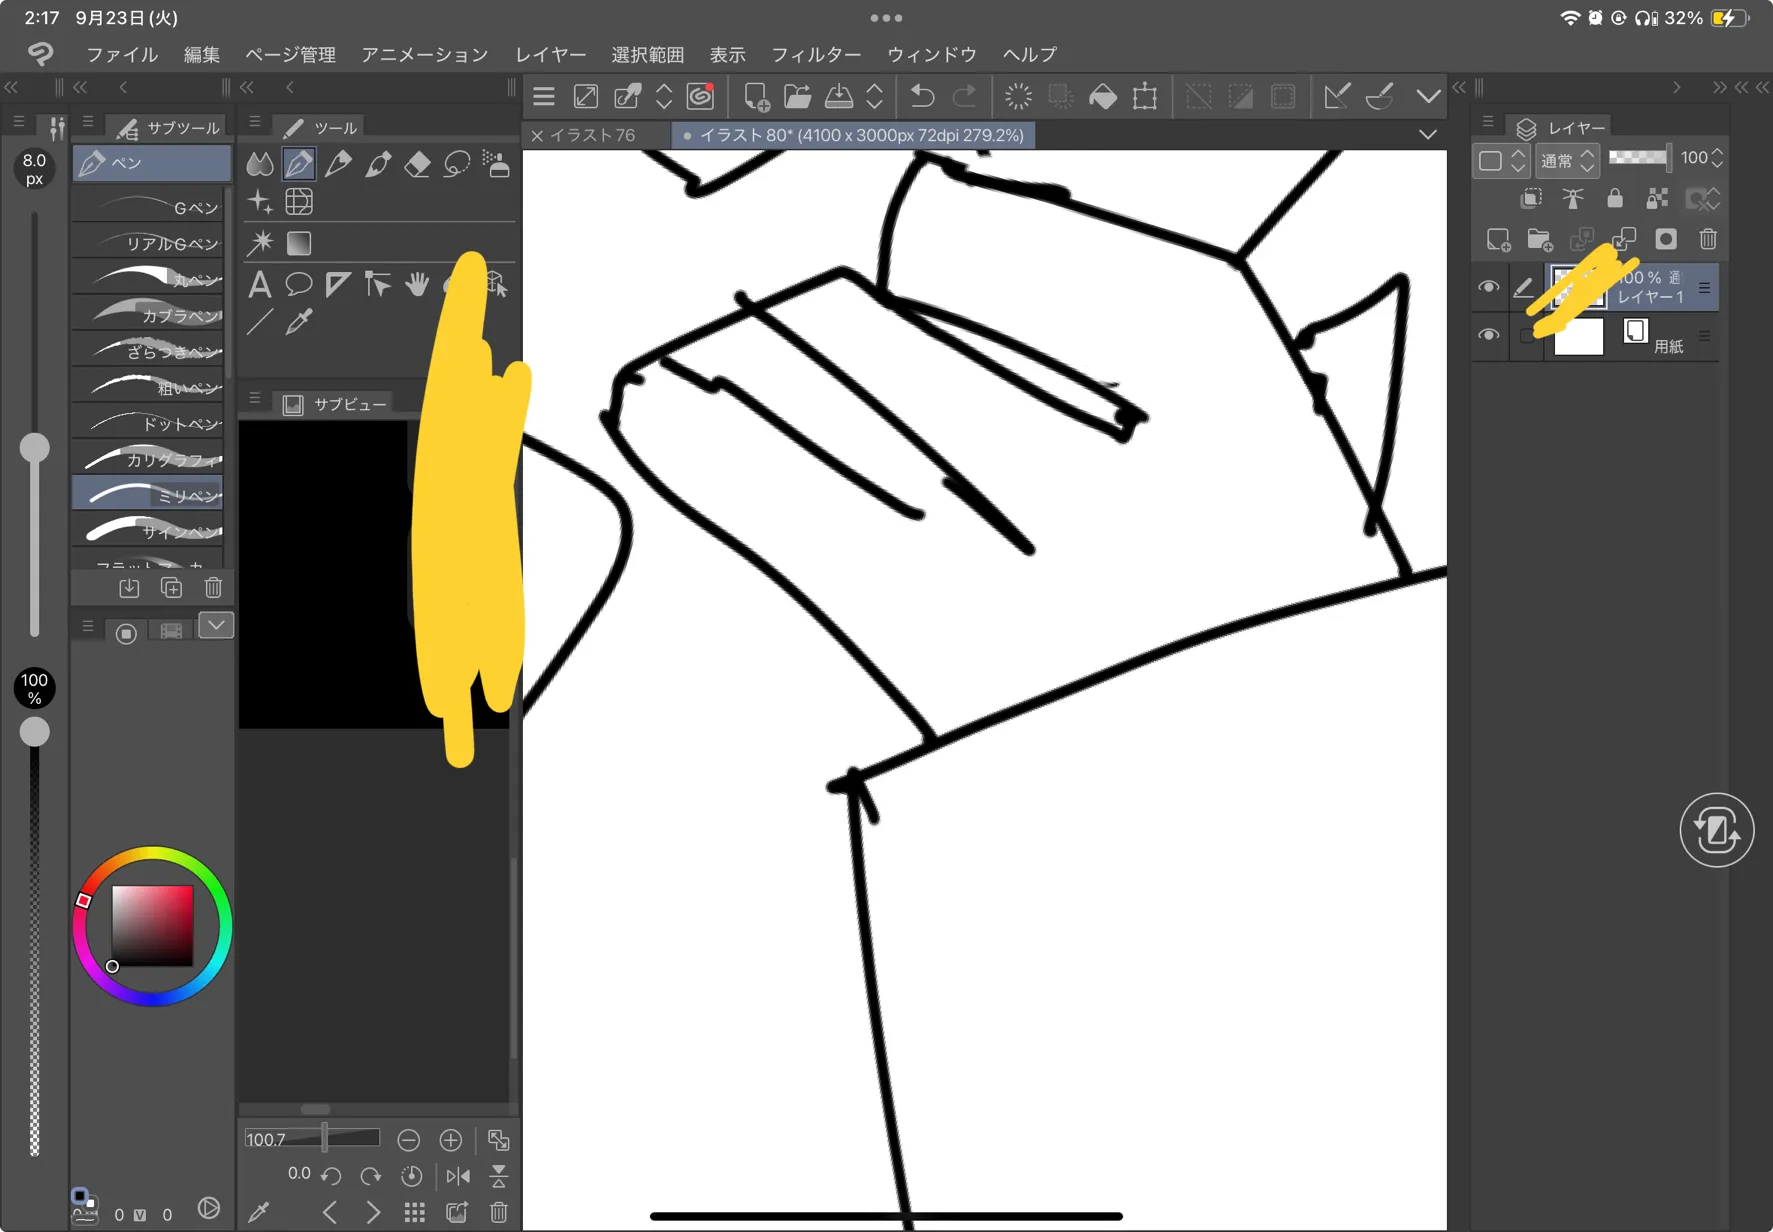This screenshot has height=1232, width=1773.
Task: Delete the selected layer with trash icon
Action: pyautogui.click(x=1708, y=239)
